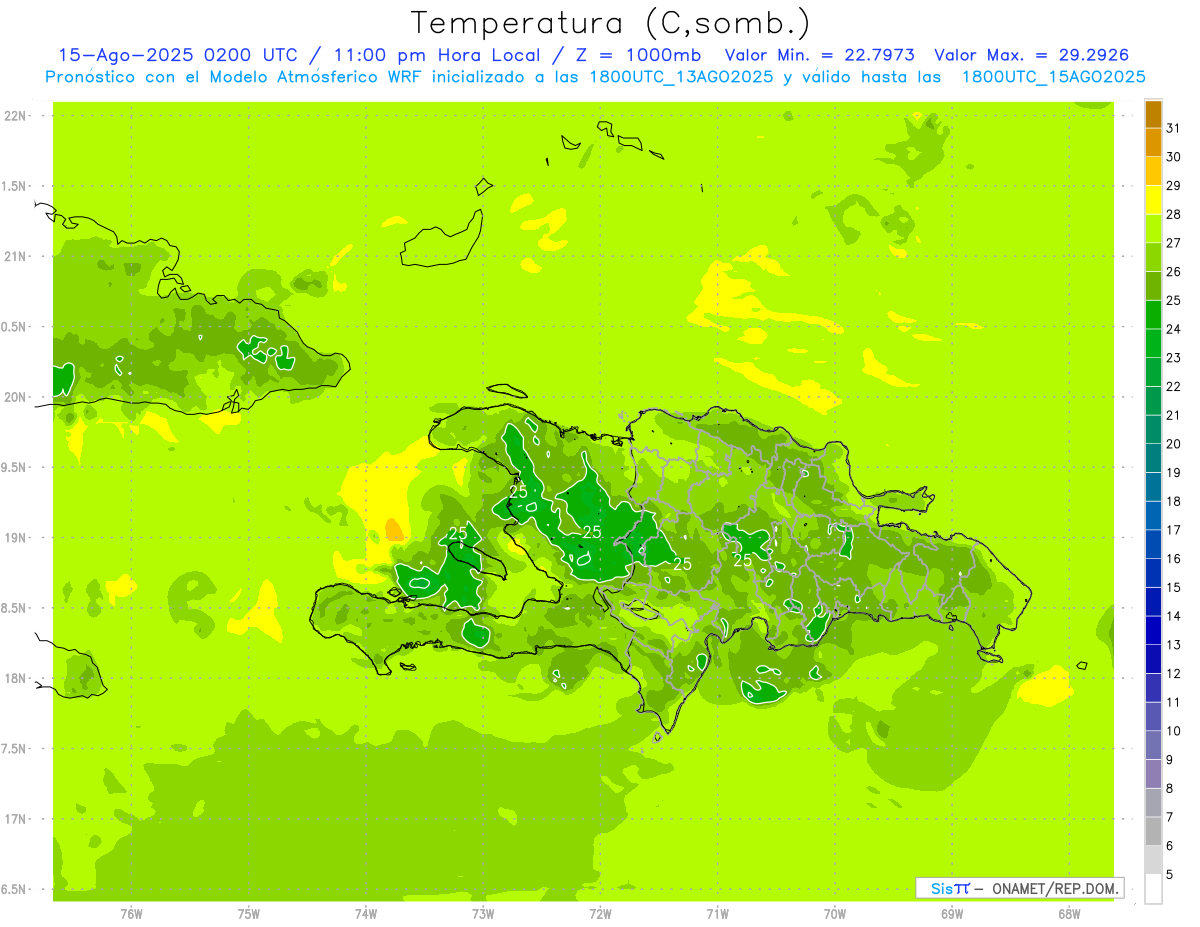Click the longitude label 70W
Screen dimensions: 1200x927
click(835, 914)
